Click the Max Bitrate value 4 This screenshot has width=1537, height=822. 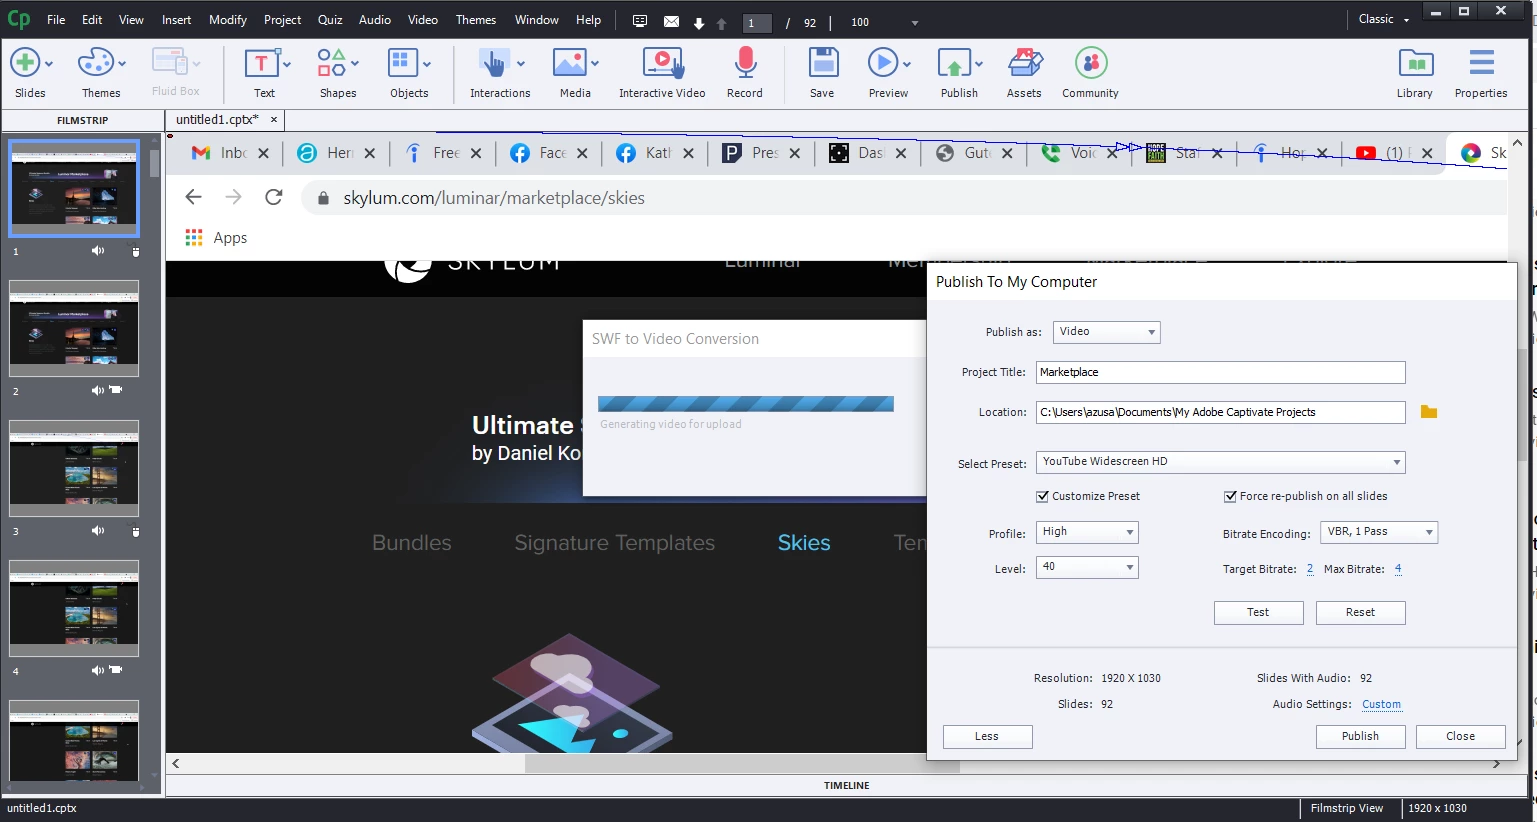tap(1398, 569)
